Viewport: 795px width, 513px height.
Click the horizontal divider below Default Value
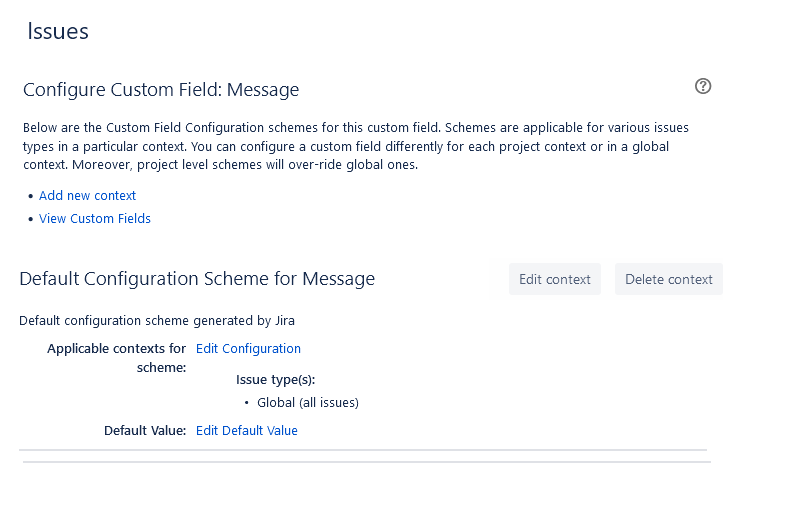click(362, 451)
